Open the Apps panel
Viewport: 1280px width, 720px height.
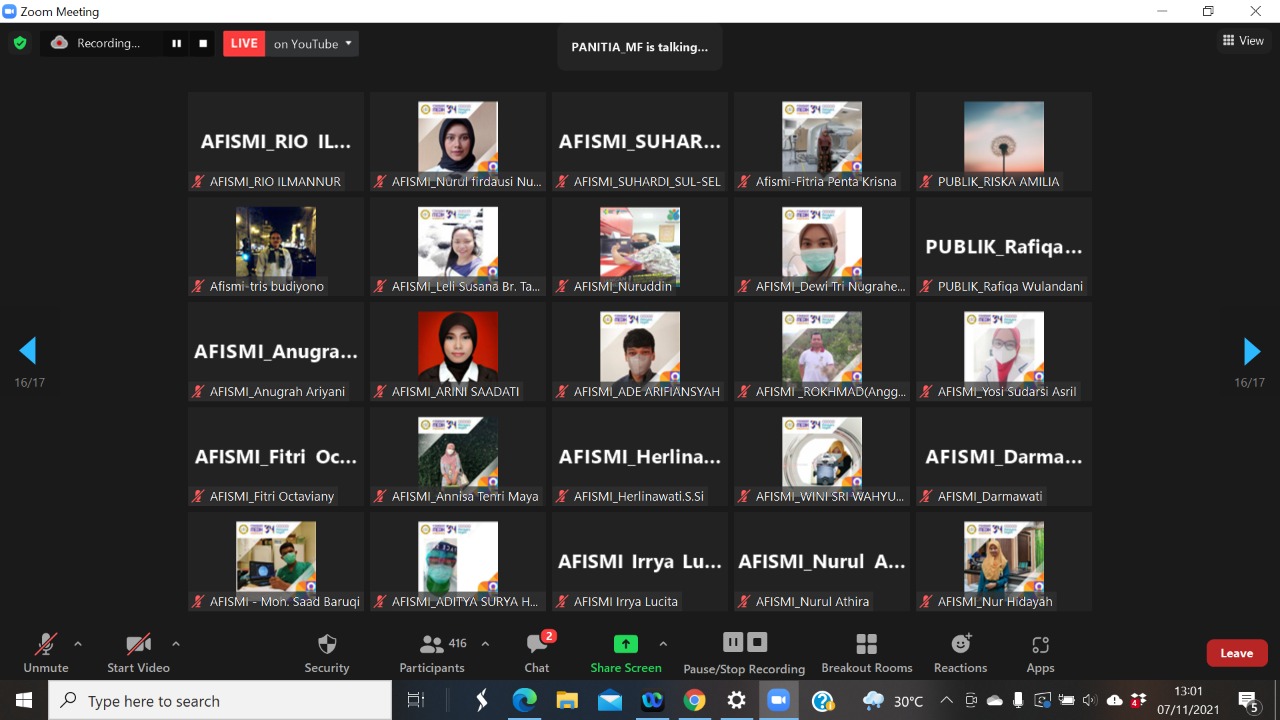click(1040, 653)
